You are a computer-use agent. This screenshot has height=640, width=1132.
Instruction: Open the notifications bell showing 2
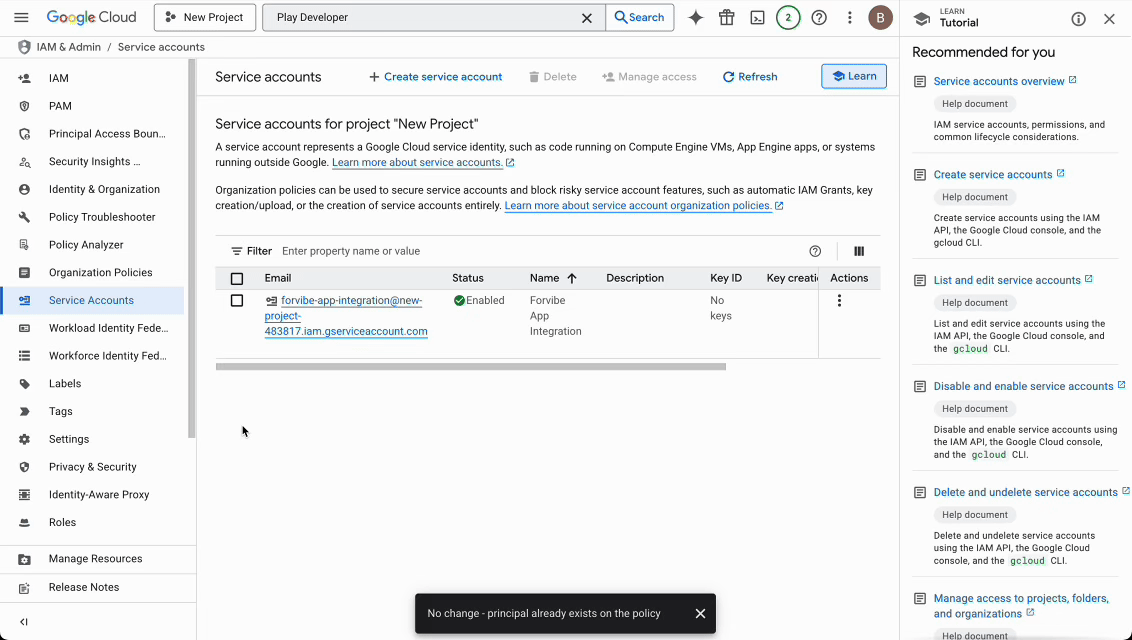(788, 17)
